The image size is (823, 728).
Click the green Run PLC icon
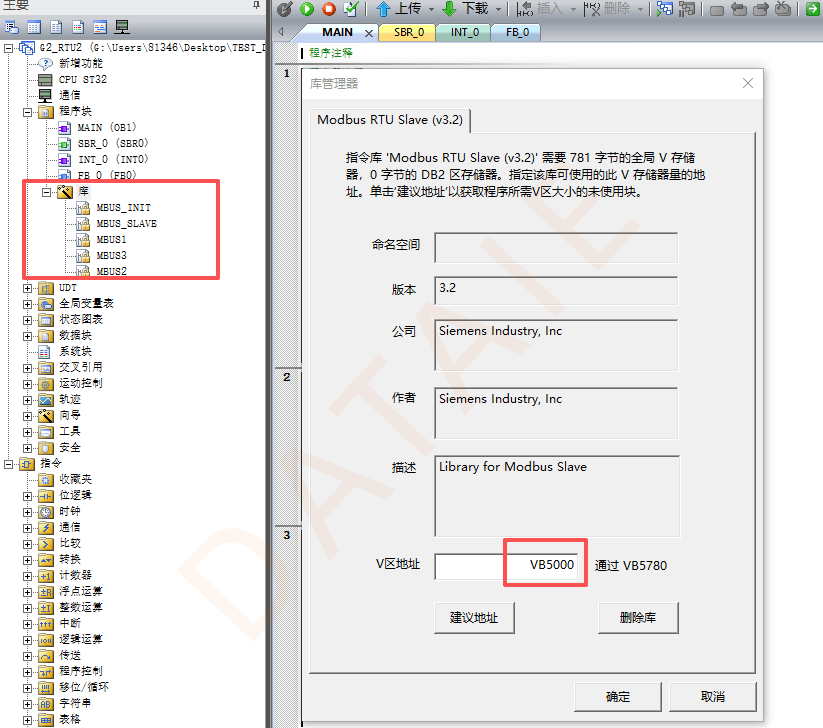(x=307, y=9)
